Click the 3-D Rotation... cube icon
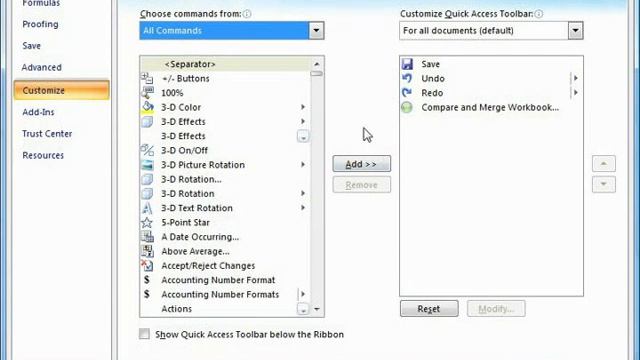Screen dimensions: 640x360 coord(147,179)
